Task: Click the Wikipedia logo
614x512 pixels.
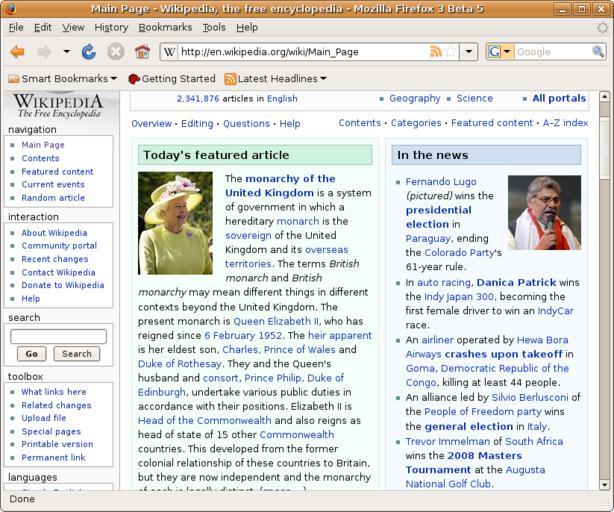Action: point(58,106)
